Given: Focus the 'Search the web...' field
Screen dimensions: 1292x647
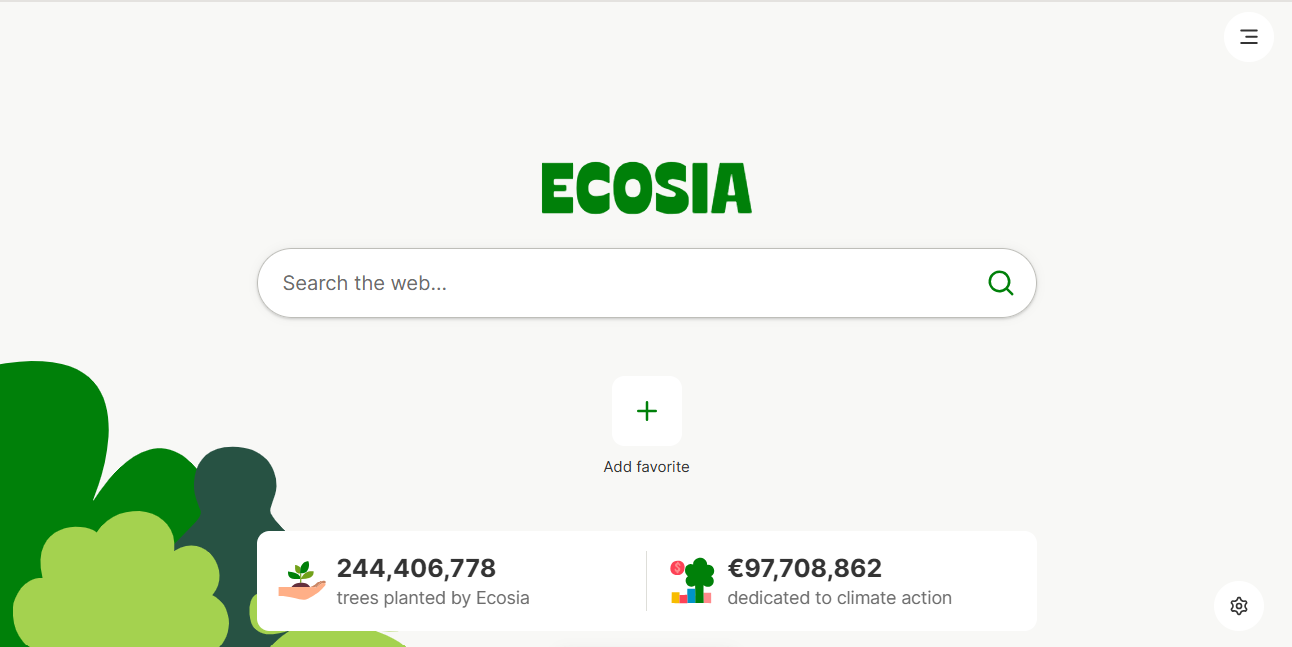Looking at the screenshot, I should [600, 283].
